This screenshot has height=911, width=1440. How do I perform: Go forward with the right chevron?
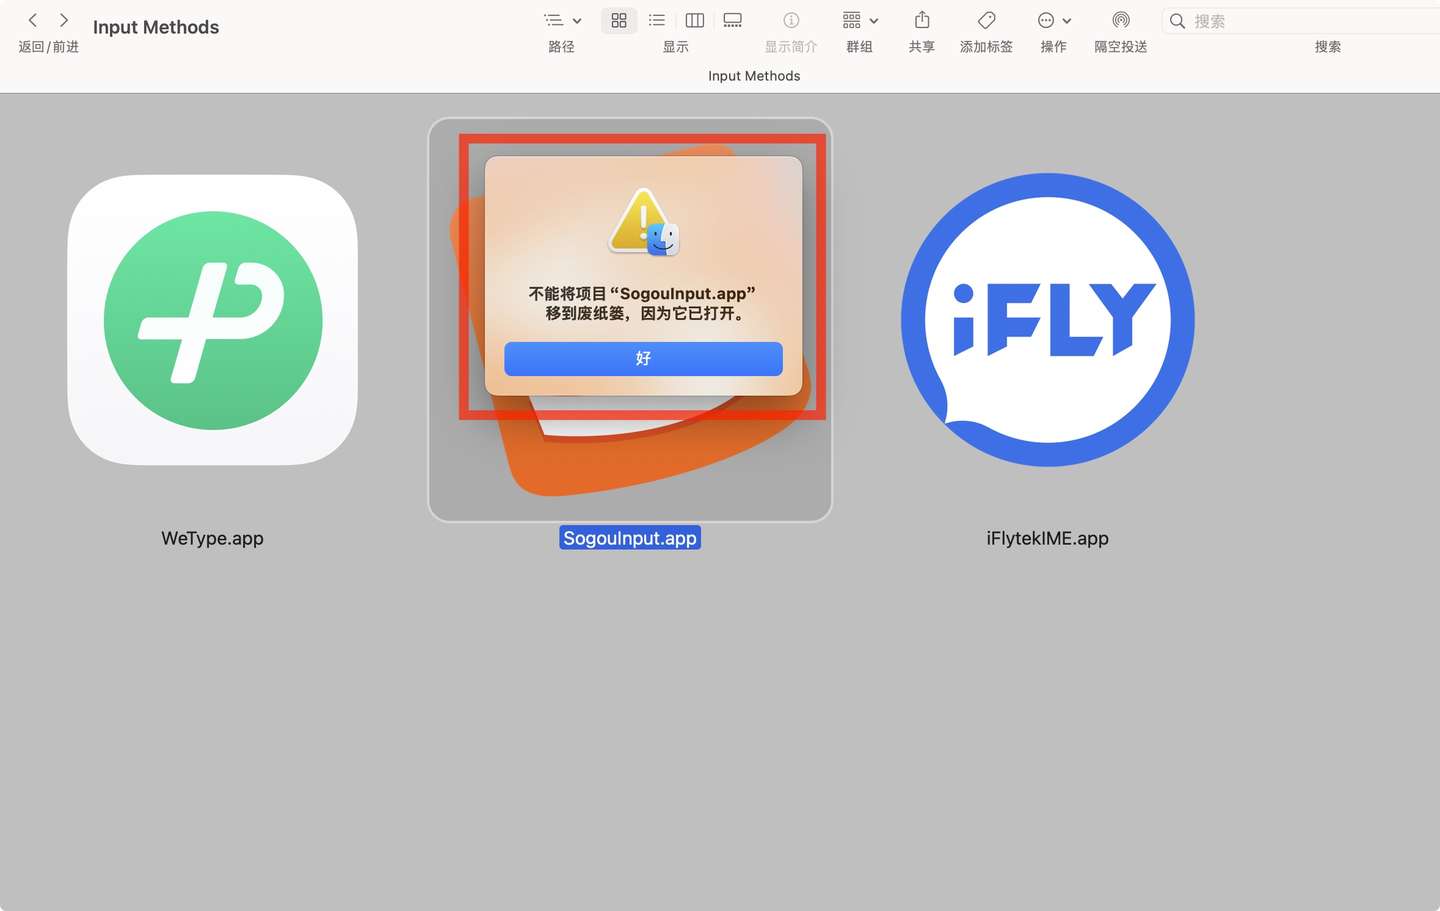point(64,20)
